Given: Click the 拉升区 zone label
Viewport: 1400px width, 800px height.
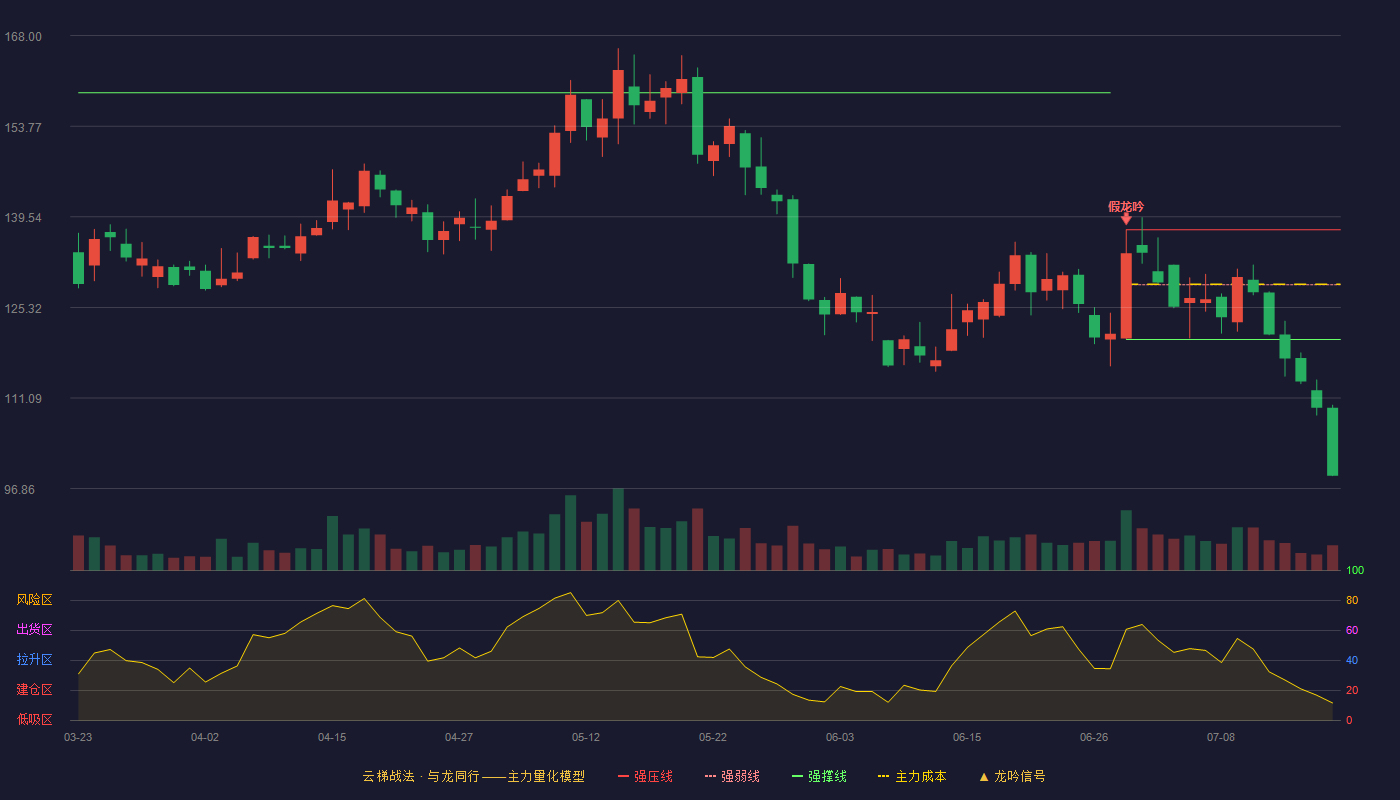Looking at the screenshot, I should coord(34,660).
